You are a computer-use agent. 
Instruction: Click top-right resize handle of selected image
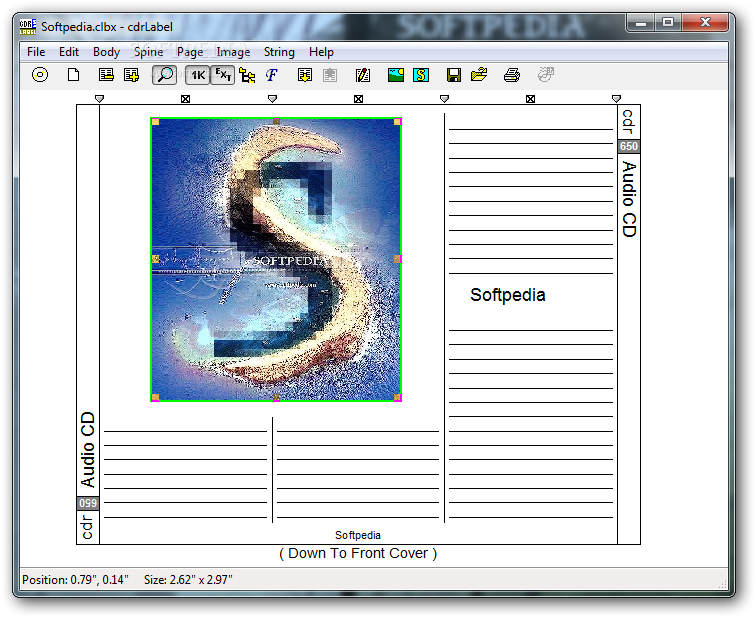tap(397, 122)
